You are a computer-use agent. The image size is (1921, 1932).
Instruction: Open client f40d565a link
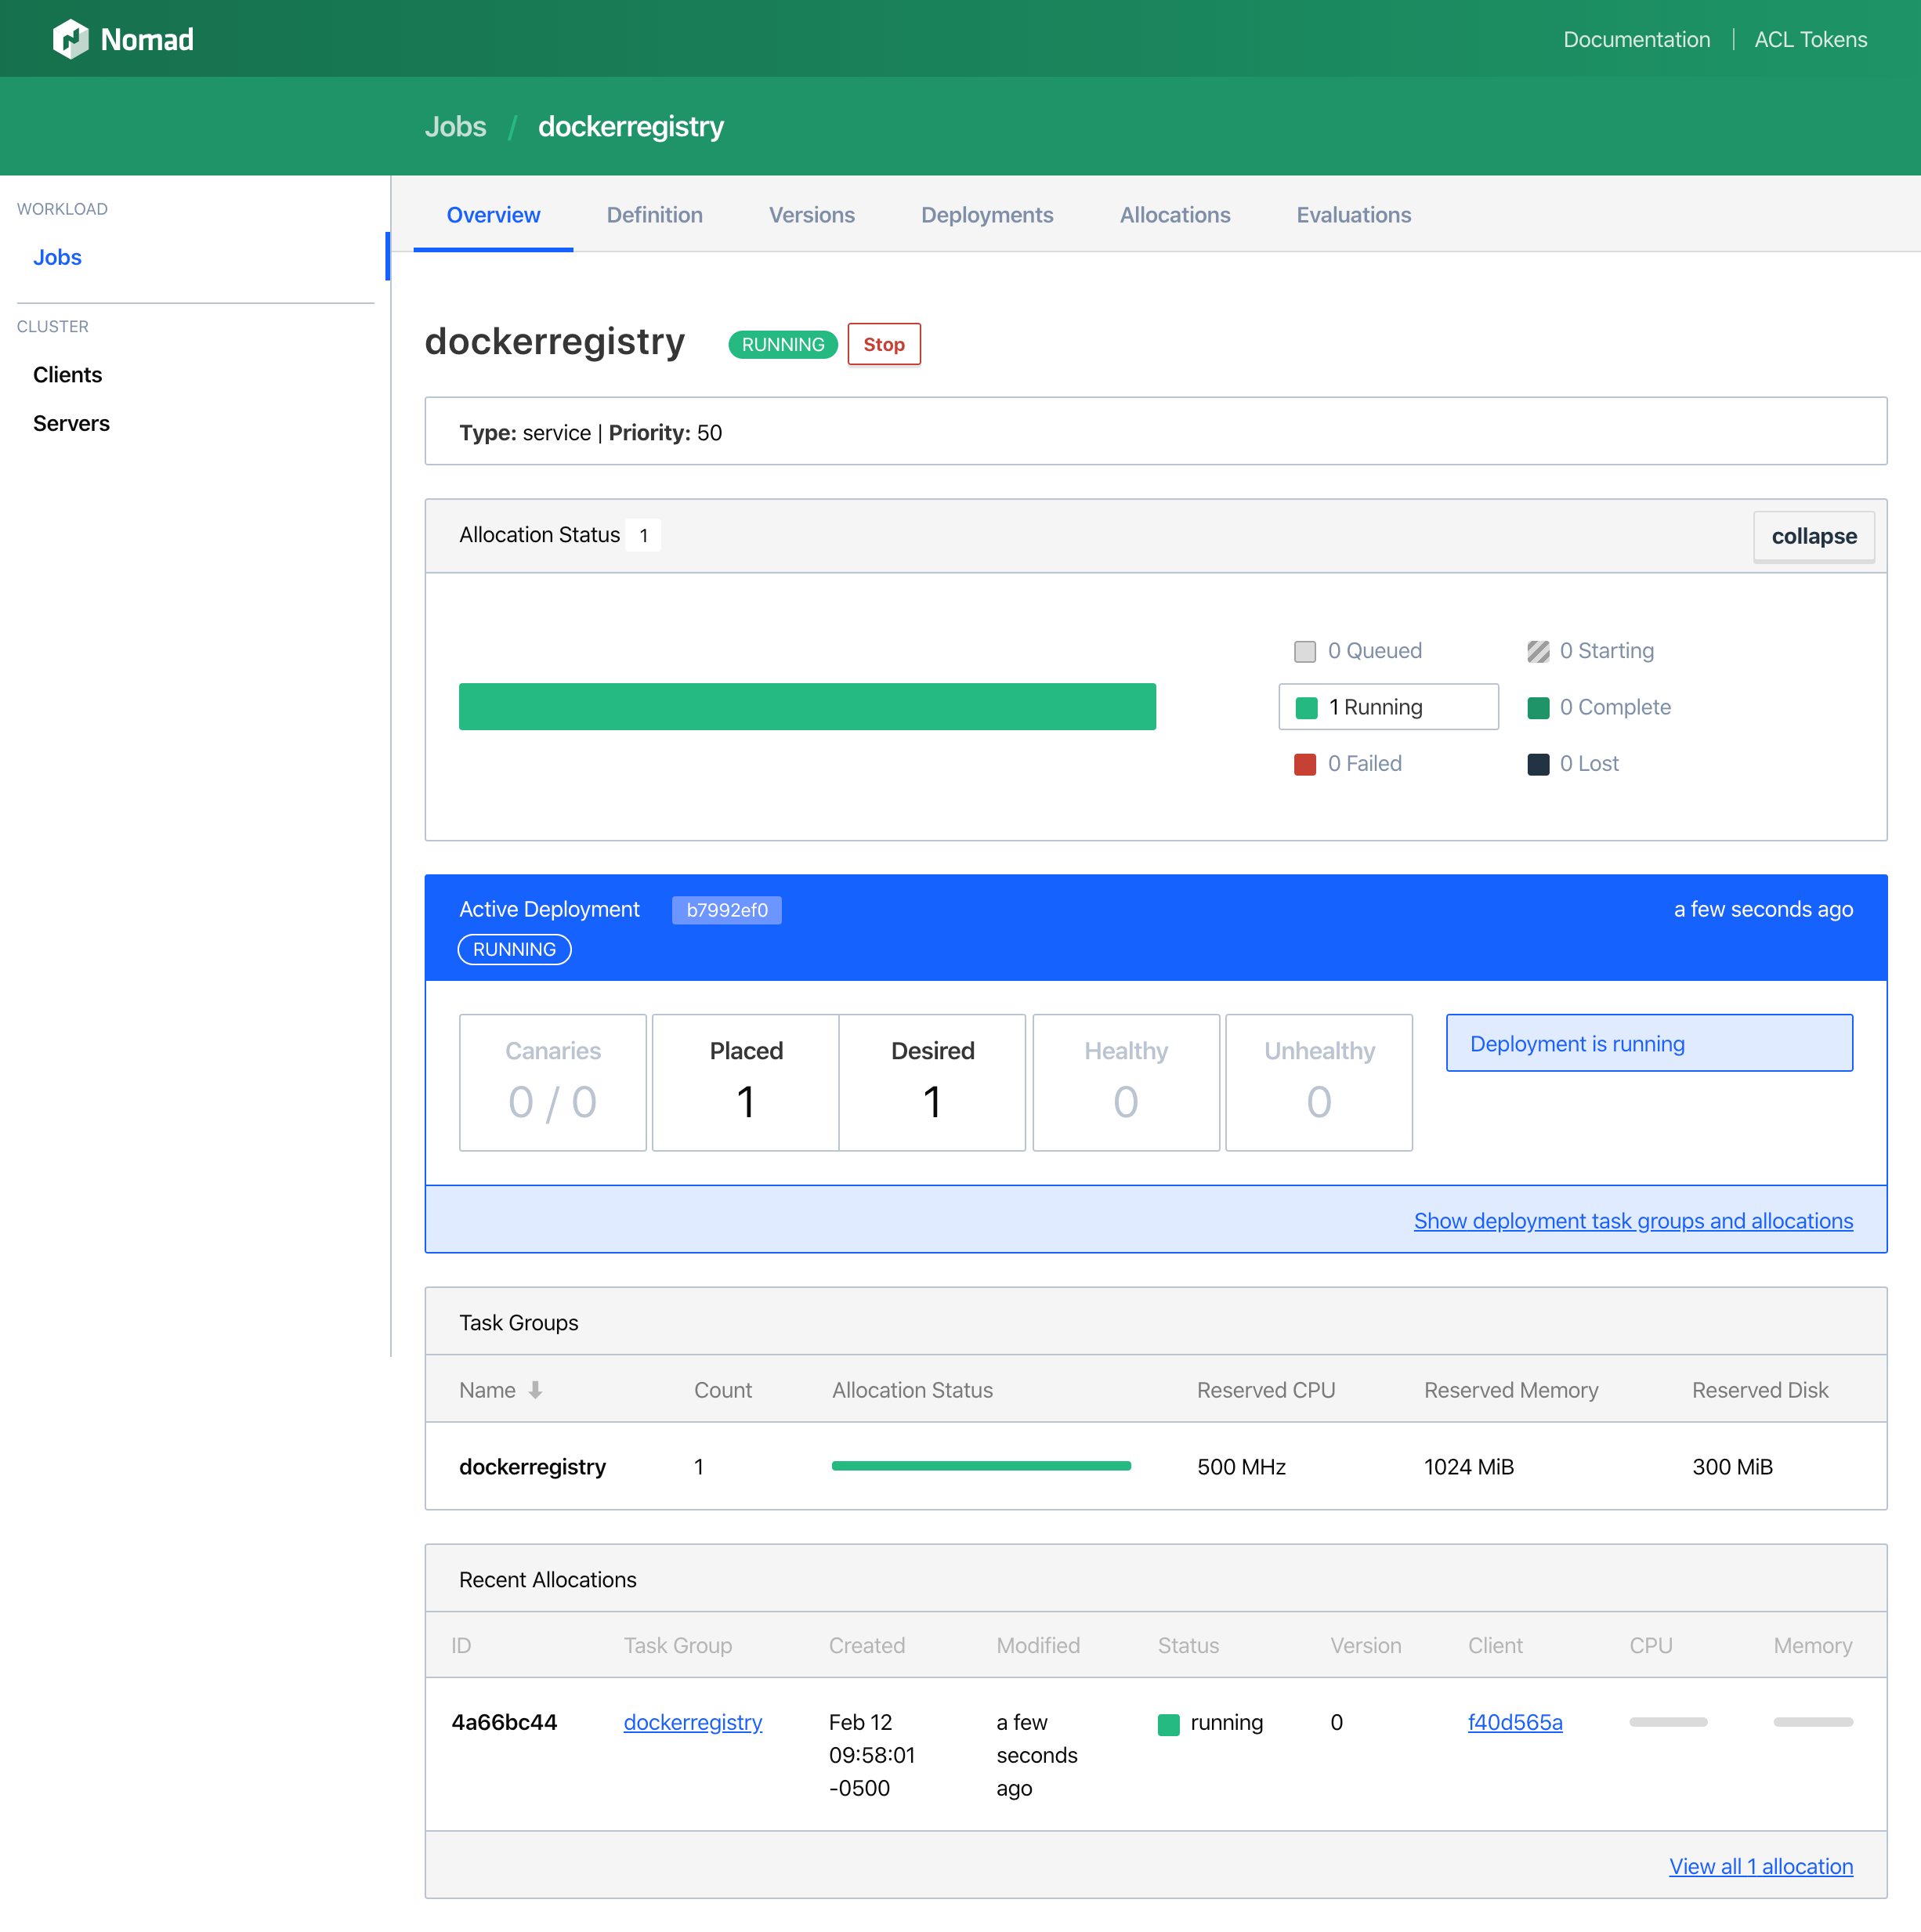1515,1722
